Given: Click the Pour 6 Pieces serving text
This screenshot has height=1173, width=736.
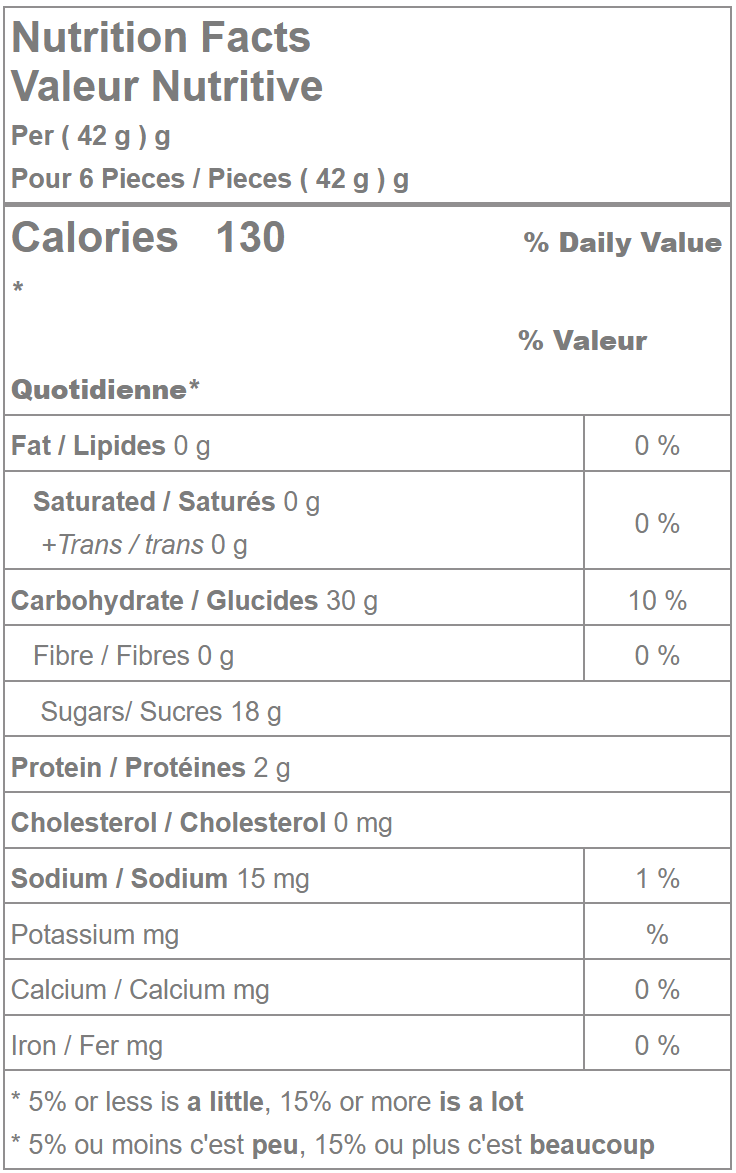Looking at the screenshot, I should 210,179.
